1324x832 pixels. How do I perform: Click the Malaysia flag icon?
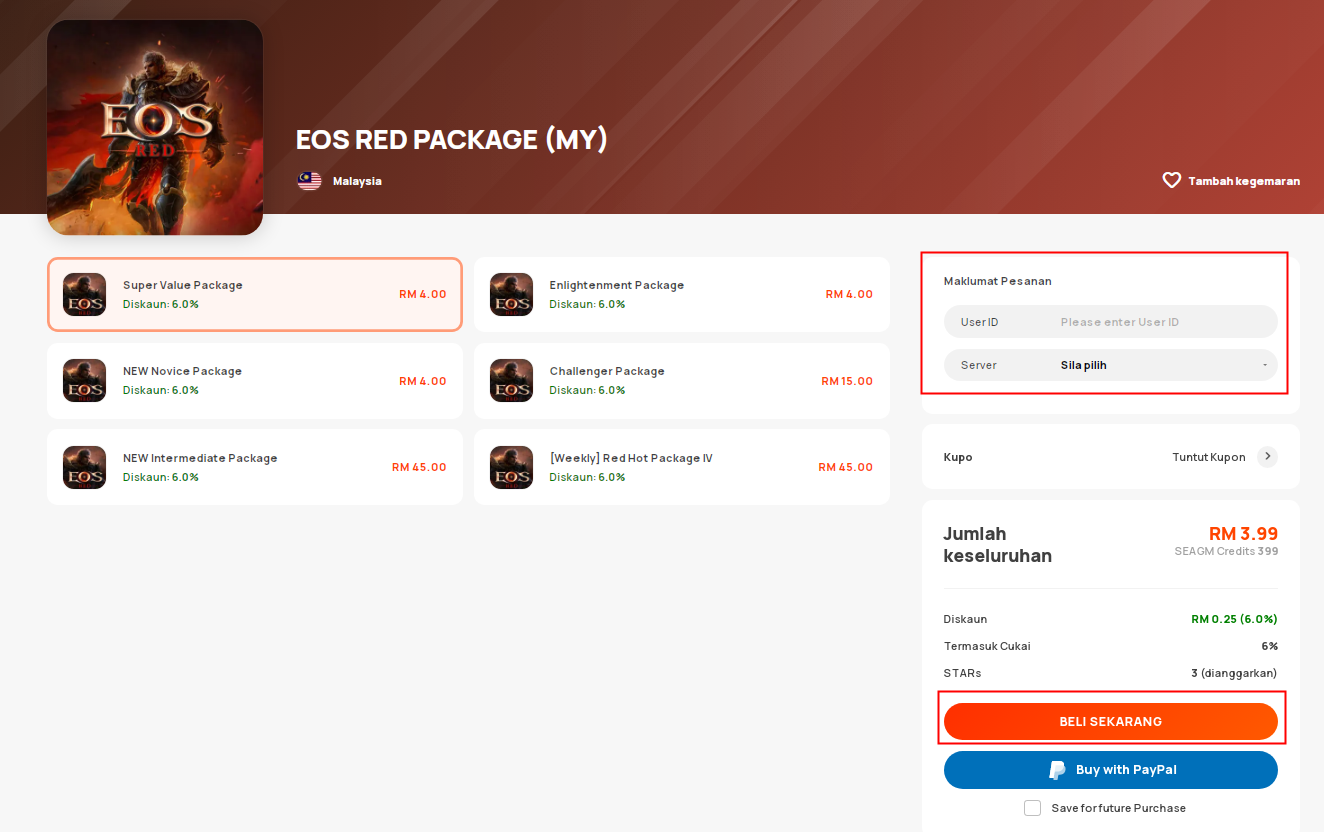point(309,181)
